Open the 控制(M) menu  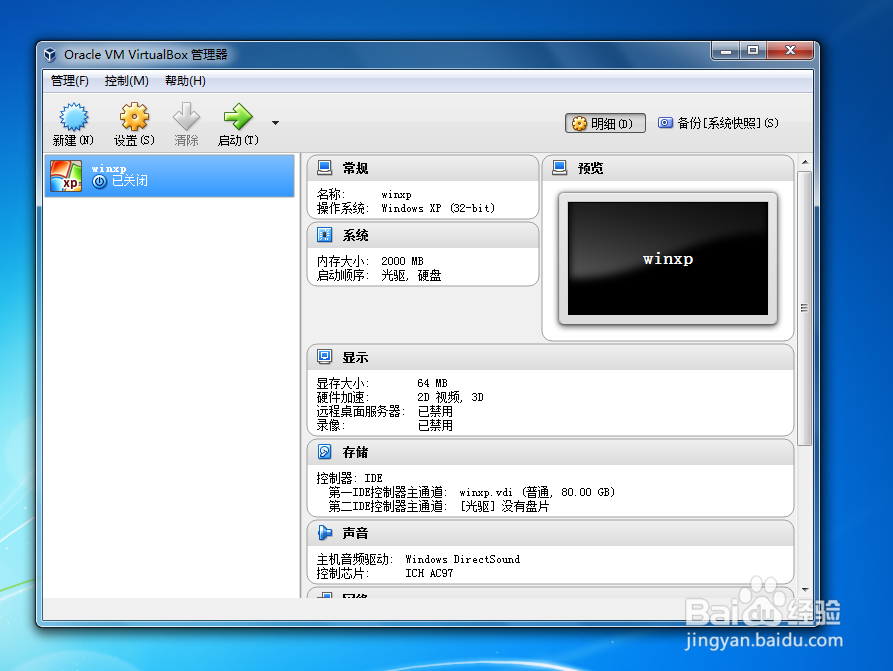click(x=126, y=81)
